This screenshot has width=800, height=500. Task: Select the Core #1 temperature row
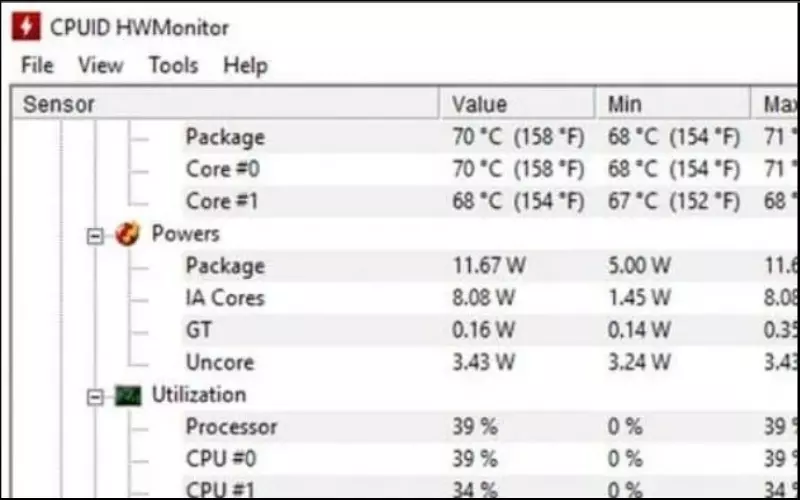[x=490, y=201]
